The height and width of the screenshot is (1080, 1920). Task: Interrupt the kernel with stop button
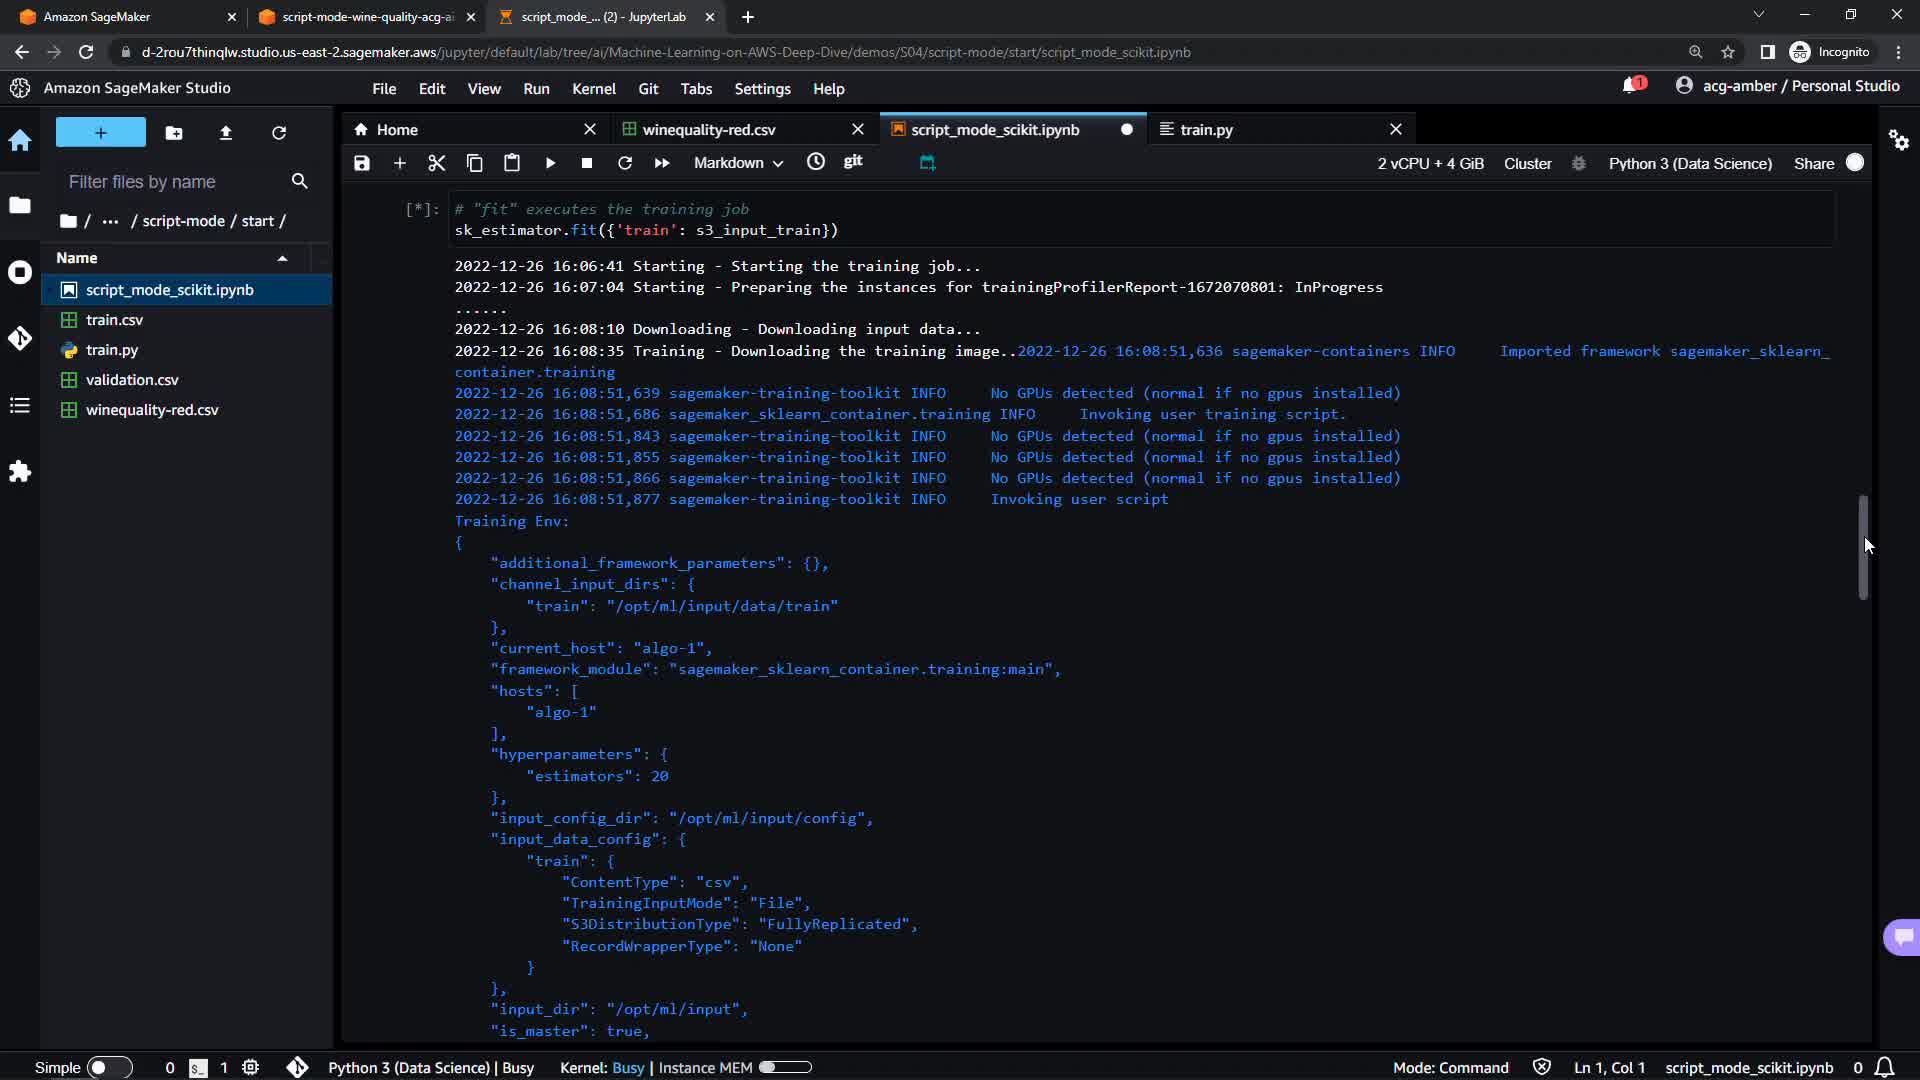(x=587, y=163)
